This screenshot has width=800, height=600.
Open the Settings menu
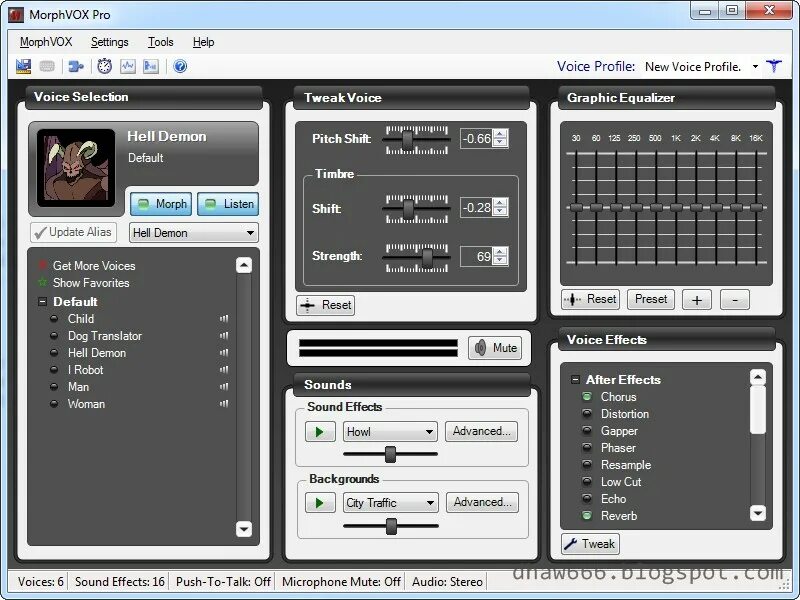(110, 42)
